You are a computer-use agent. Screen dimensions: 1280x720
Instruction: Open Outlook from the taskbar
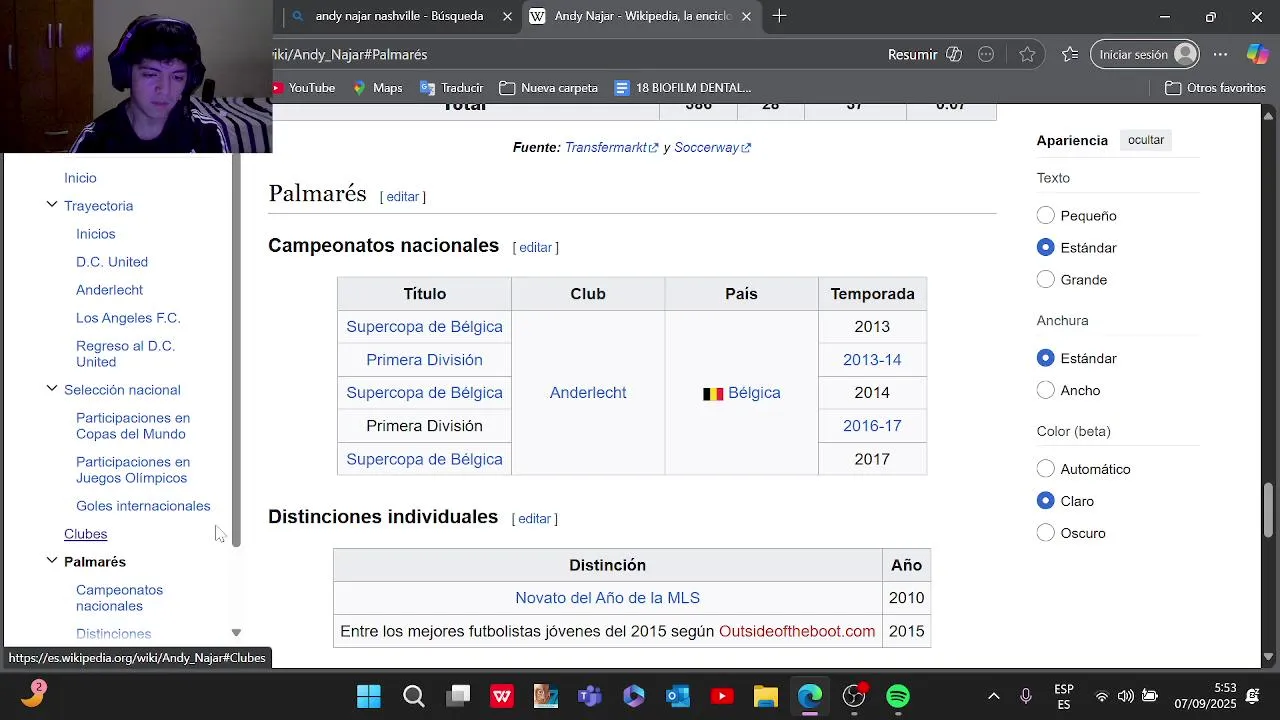pos(678,696)
